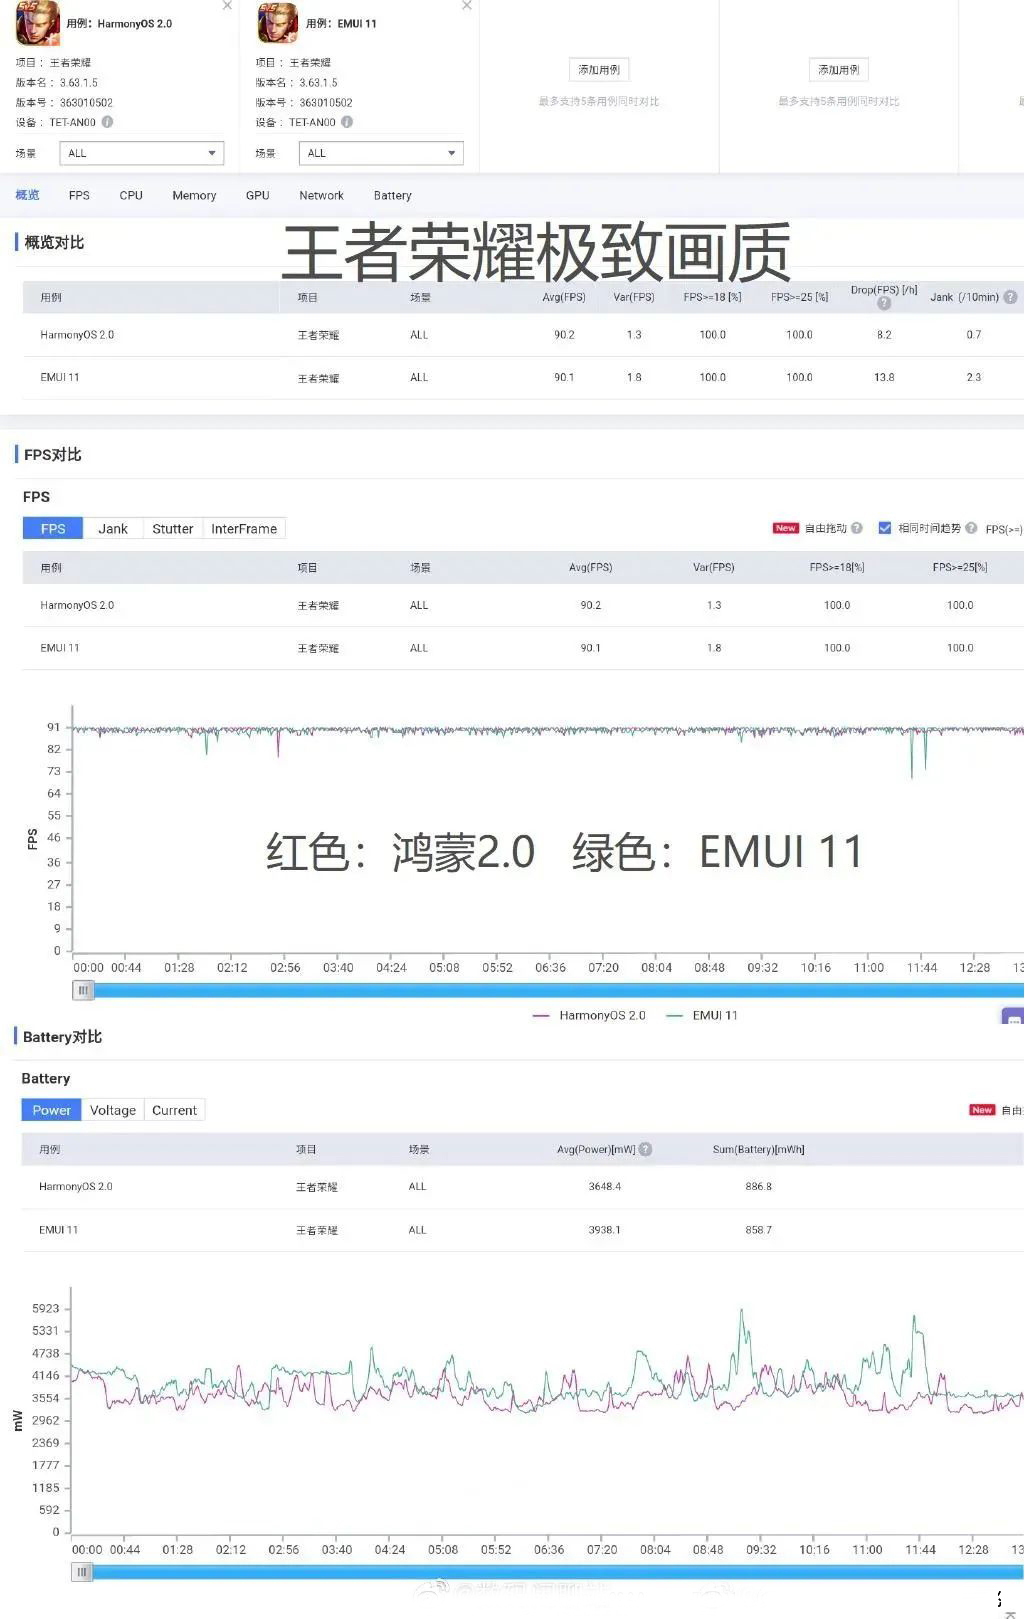The height and width of the screenshot is (1619, 1024).
Task: Click the New badge in Battery section
Action: coord(982,1110)
